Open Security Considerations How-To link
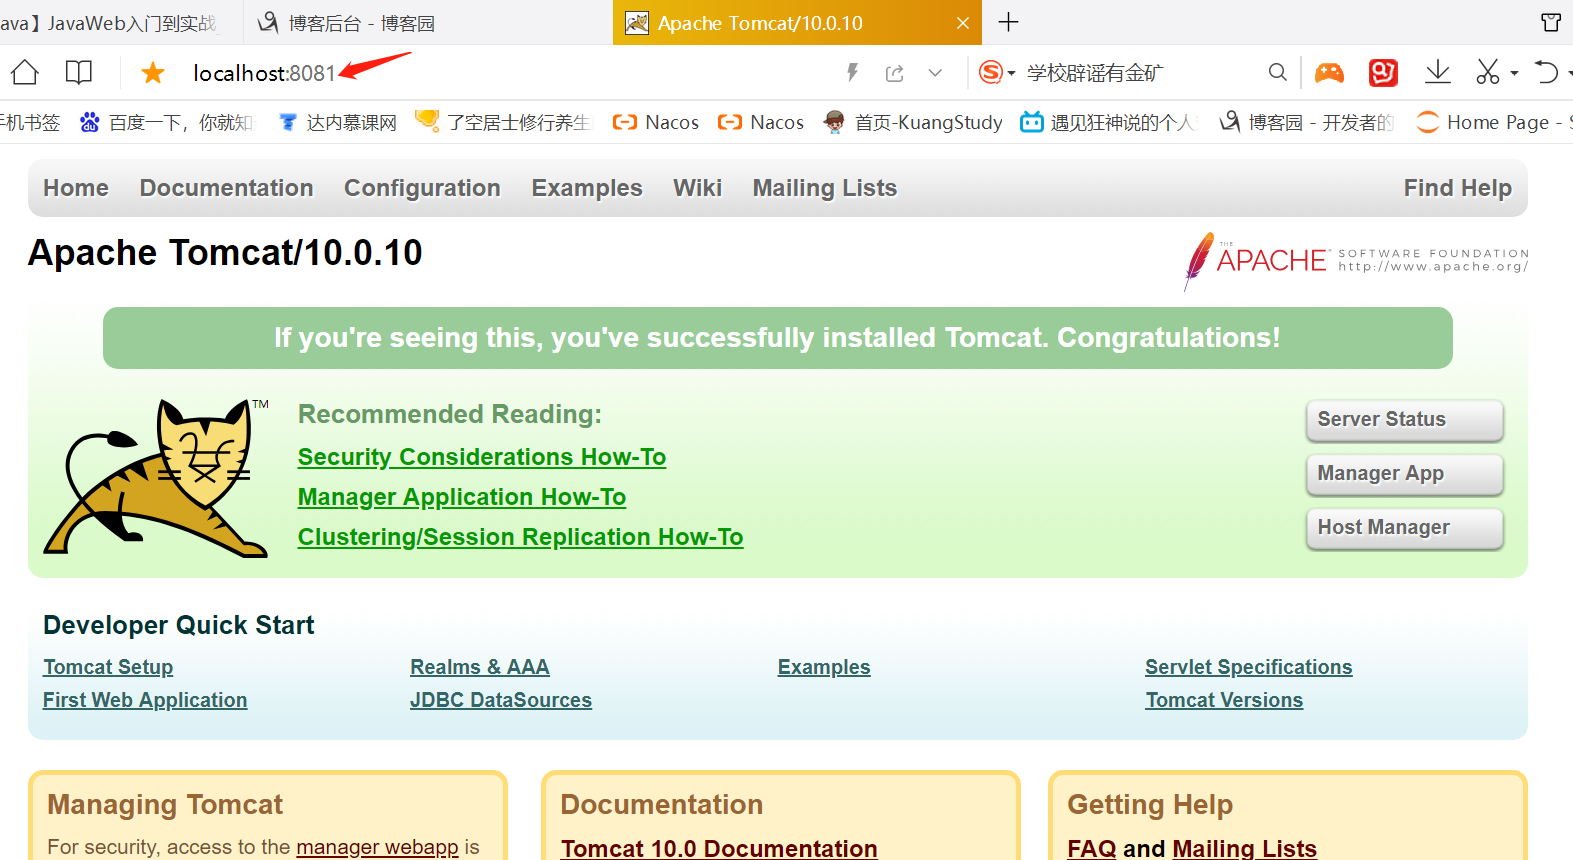The height and width of the screenshot is (860, 1573). click(482, 457)
